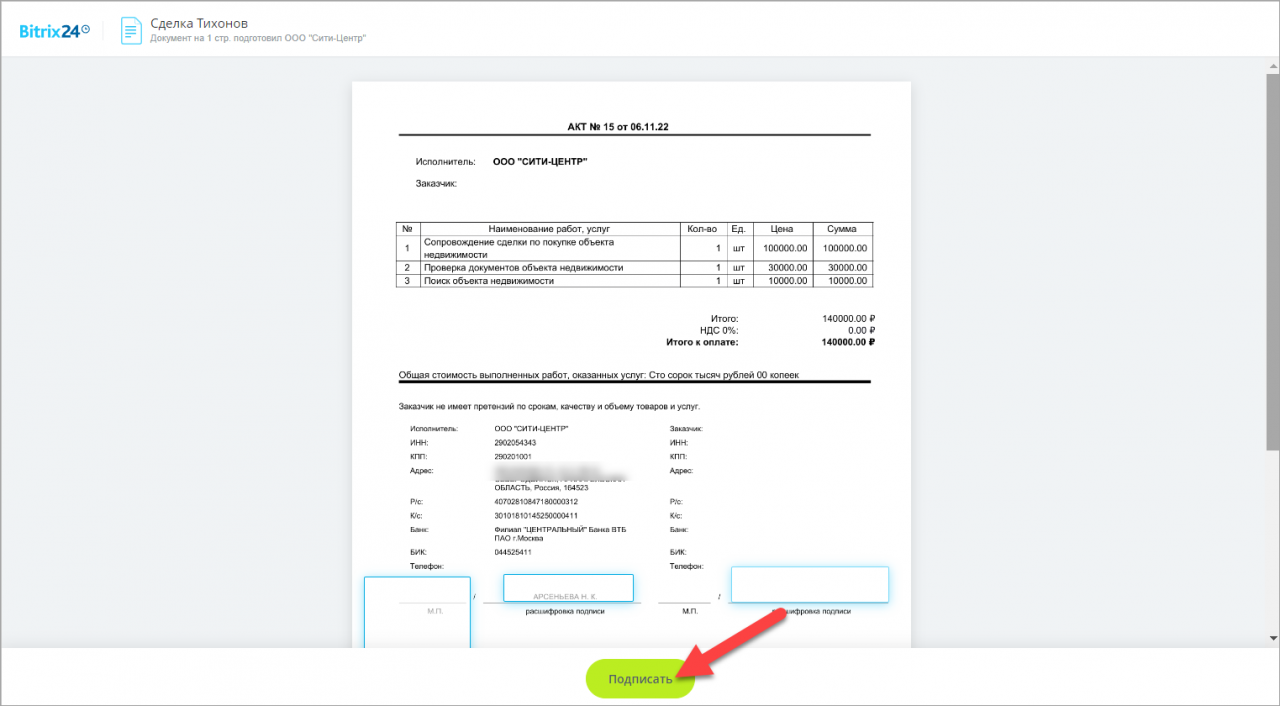Click the document icon beside Сделка Тихонов
Viewport: 1280px width, 706px height.
click(x=131, y=30)
